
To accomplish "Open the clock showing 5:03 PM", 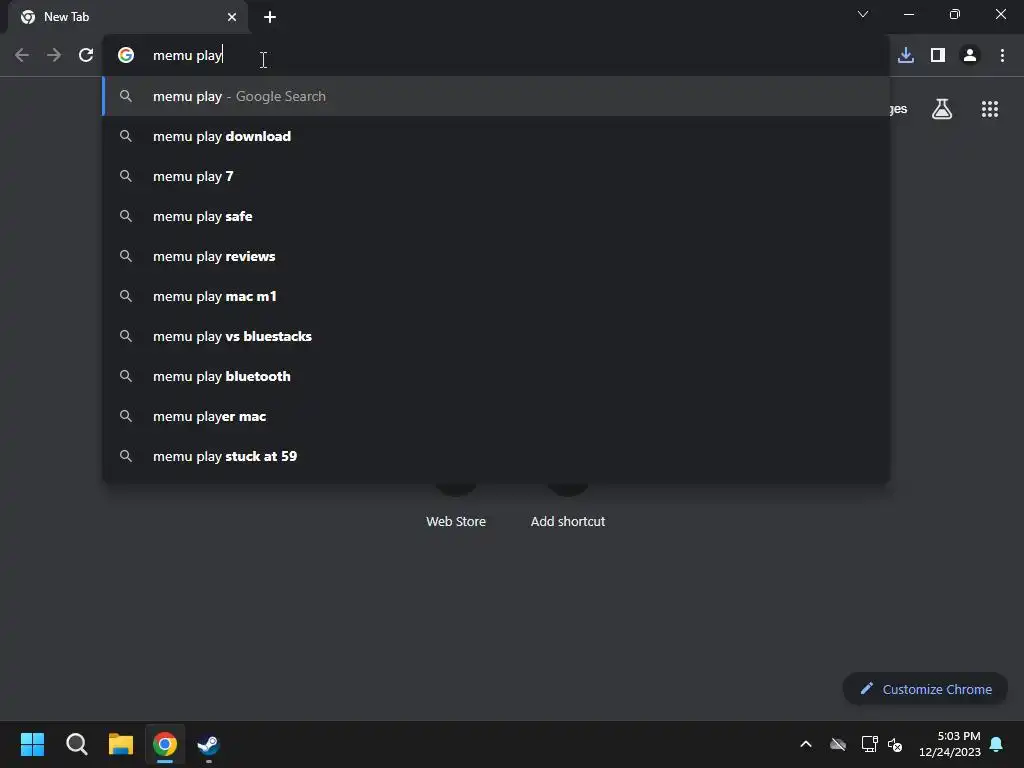I will click(950, 744).
